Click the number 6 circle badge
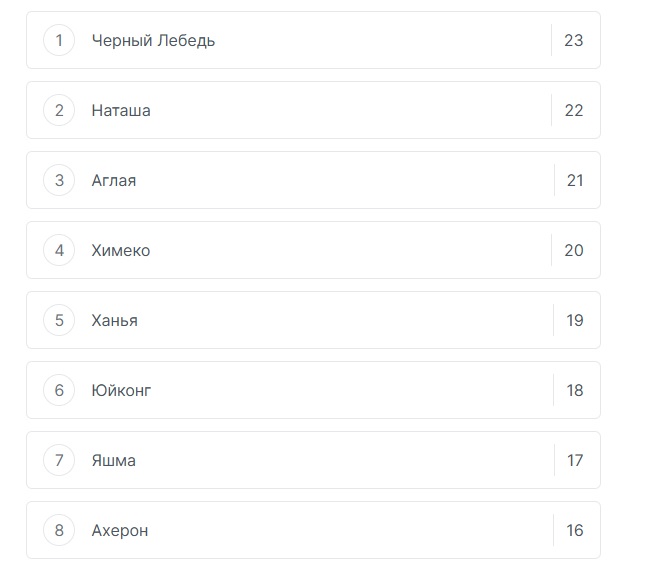 point(59,390)
